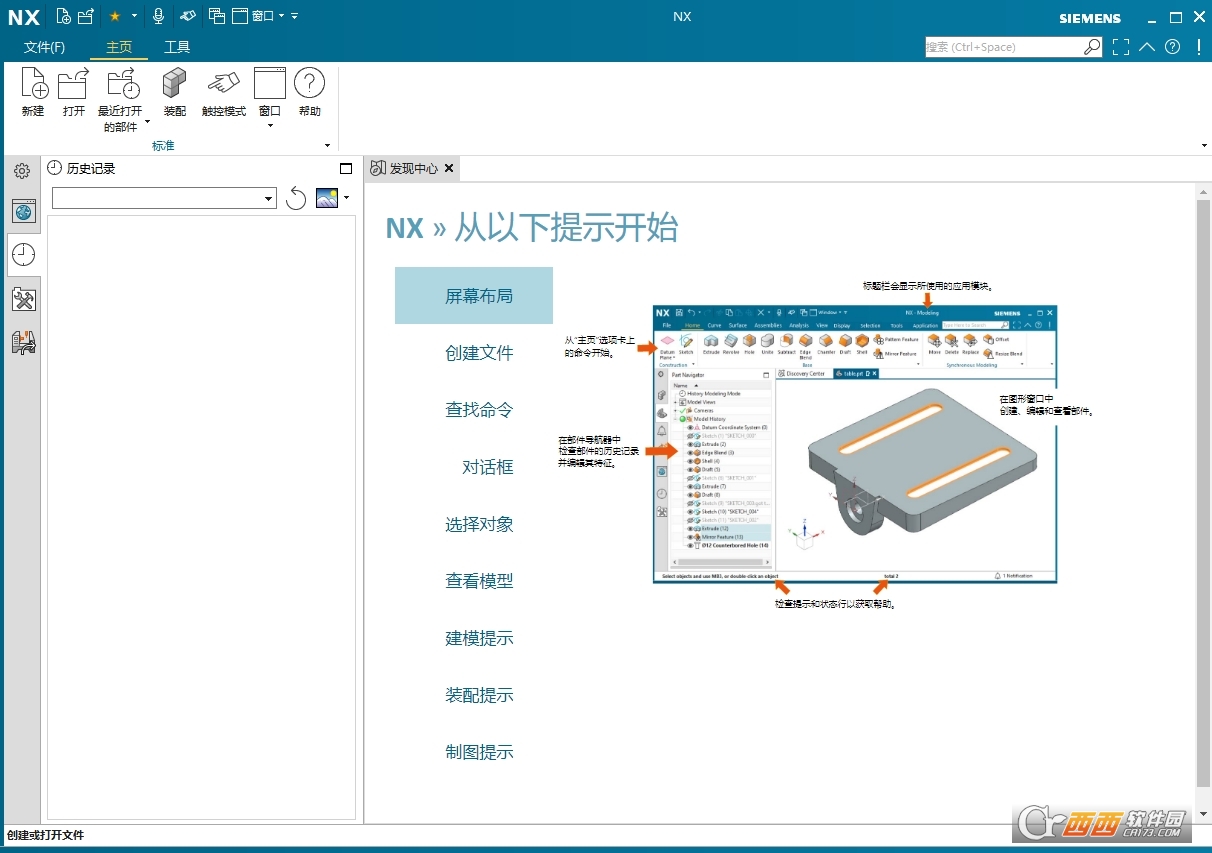Expand history view style dropdown arrow
The height and width of the screenshot is (853, 1212).
click(x=346, y=198)
